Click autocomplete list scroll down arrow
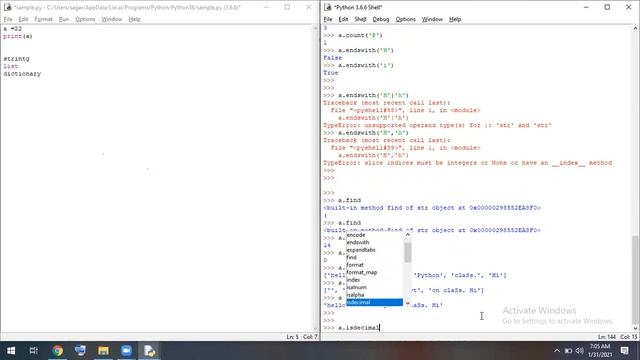The height and width of the screenshot is (360, 640). coord(407,303)
